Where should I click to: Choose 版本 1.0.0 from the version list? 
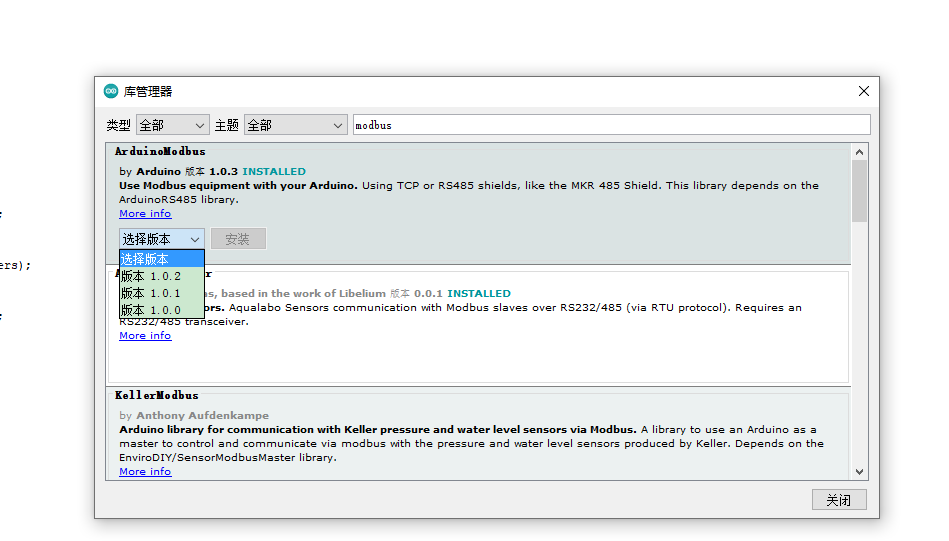(162, 310)
